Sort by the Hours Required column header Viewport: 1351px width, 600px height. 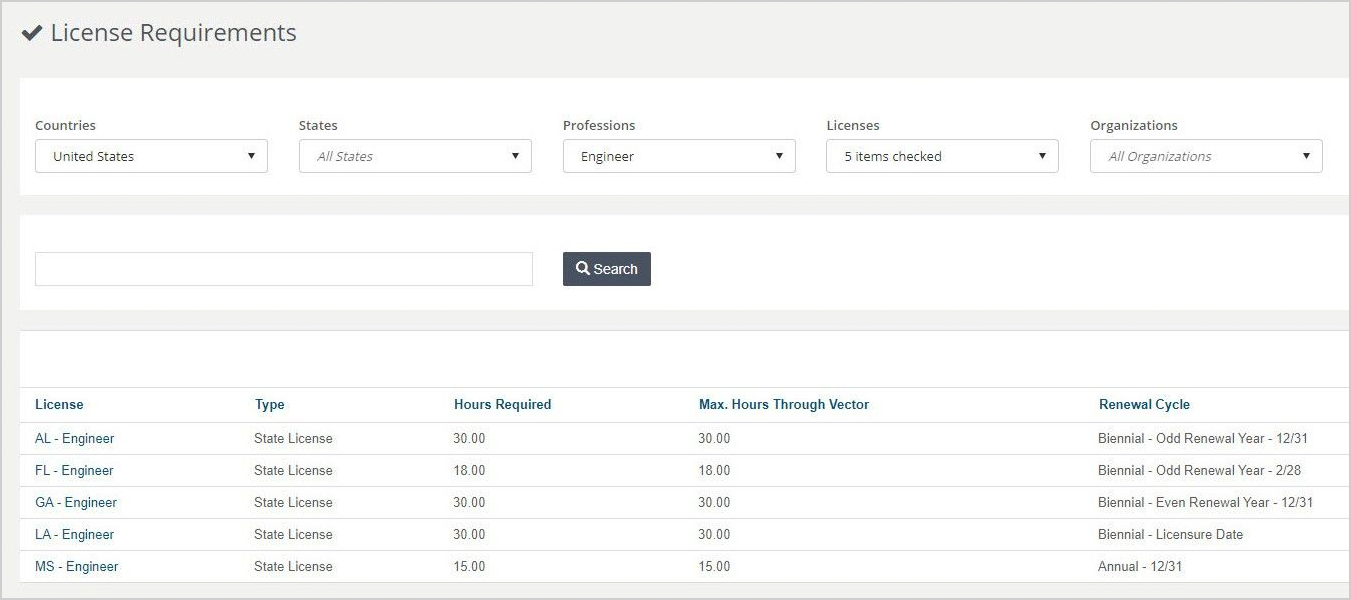[x=503, y=405]
